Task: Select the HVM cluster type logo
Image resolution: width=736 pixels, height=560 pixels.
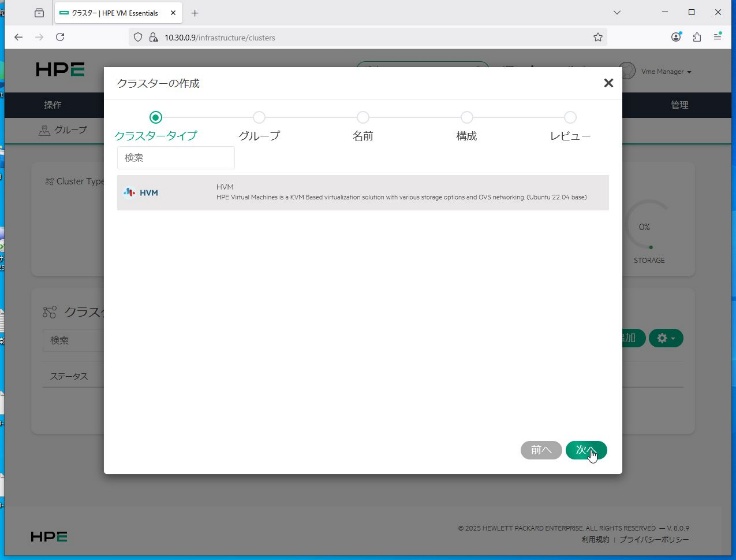Action: (141, 192)
